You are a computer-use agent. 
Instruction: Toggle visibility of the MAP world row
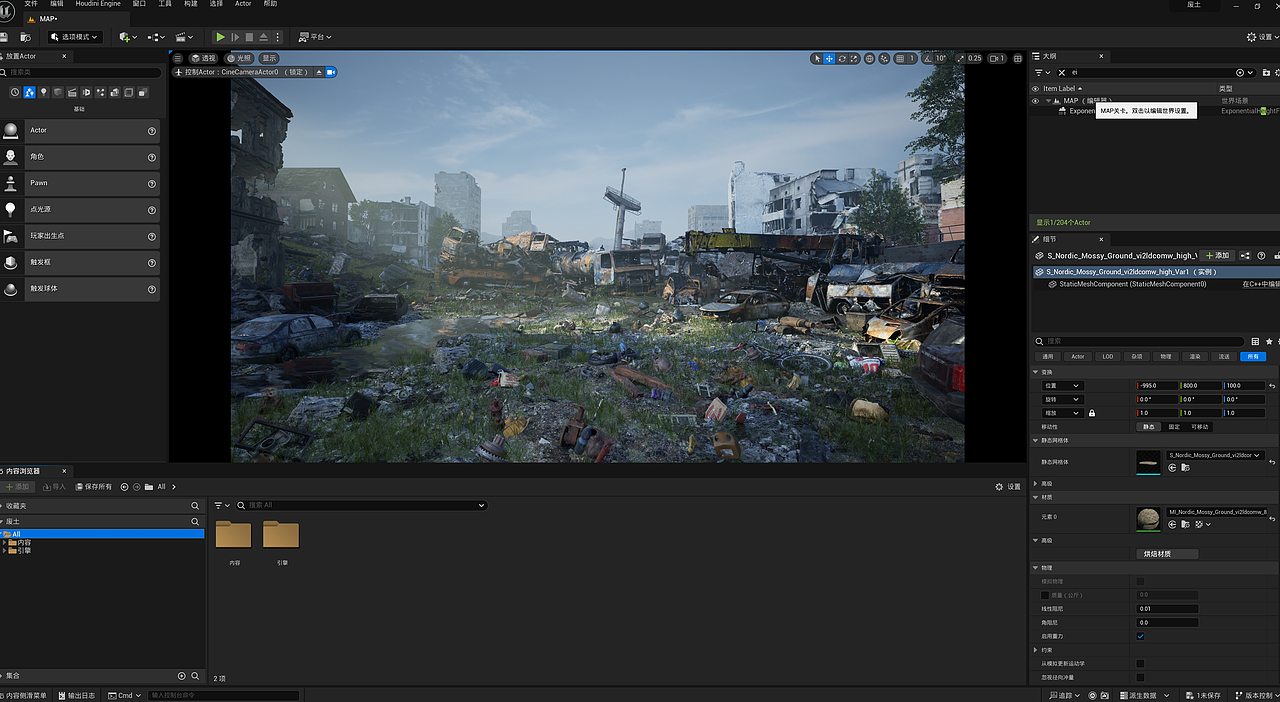point(1036,100)
